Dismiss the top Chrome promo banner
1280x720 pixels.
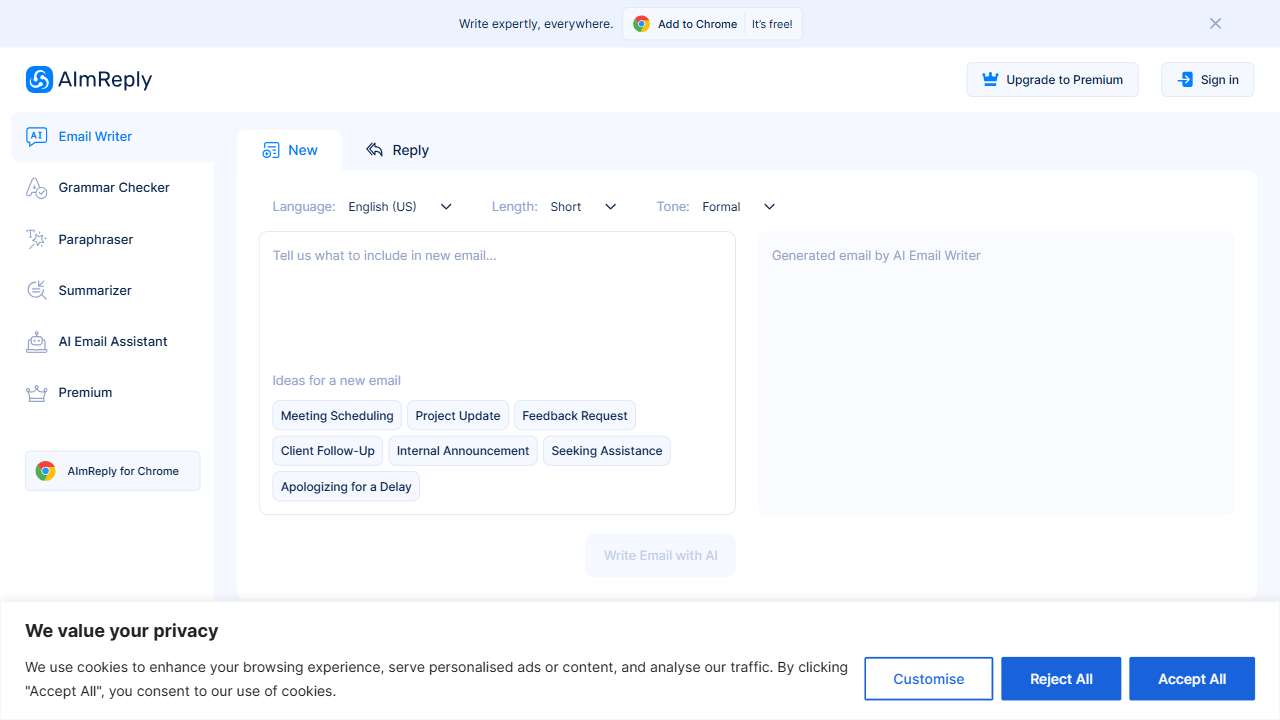[1215, 24]
